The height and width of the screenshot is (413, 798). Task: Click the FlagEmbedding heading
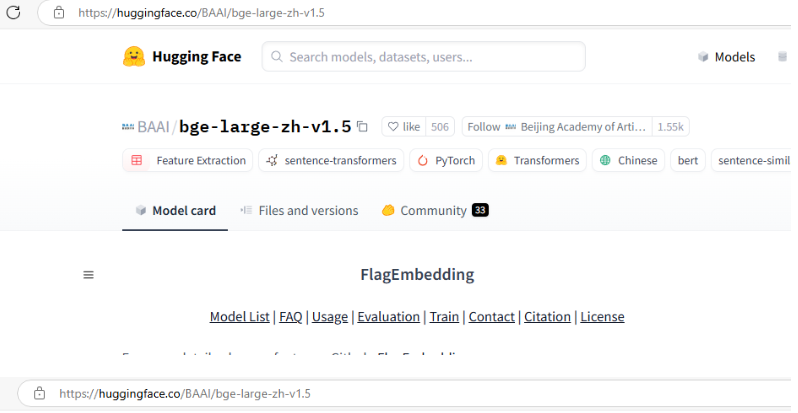click(x=417, y=275)
